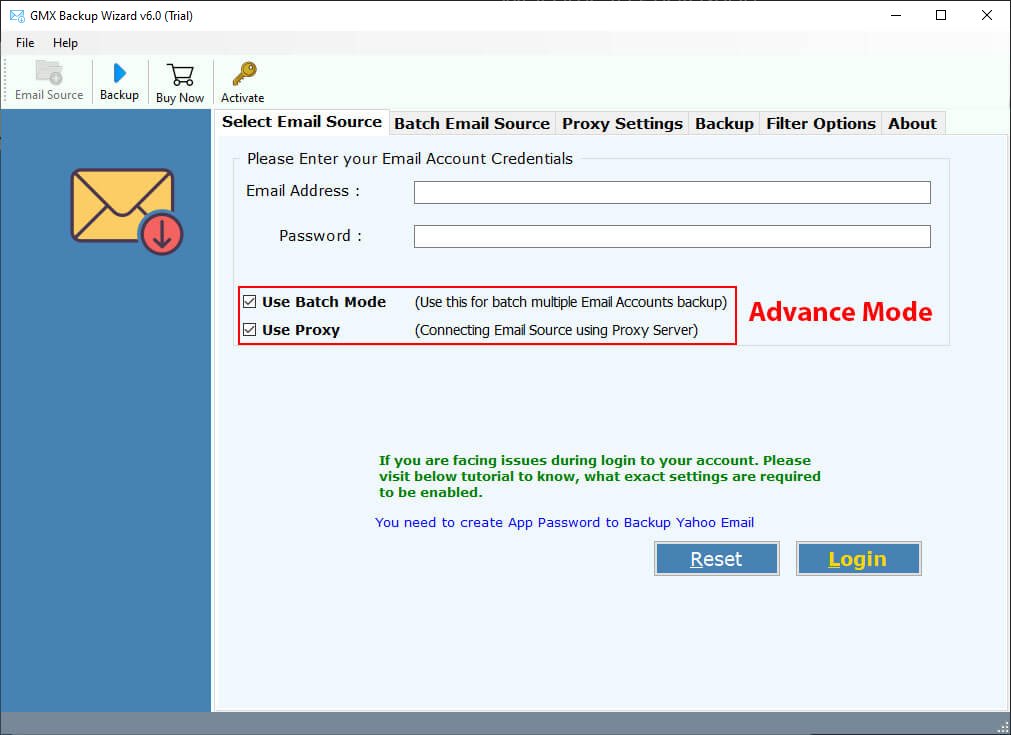This screenshot has height=735, width=1011.
Task: Open the Help menu
Action: coord(65,43)
